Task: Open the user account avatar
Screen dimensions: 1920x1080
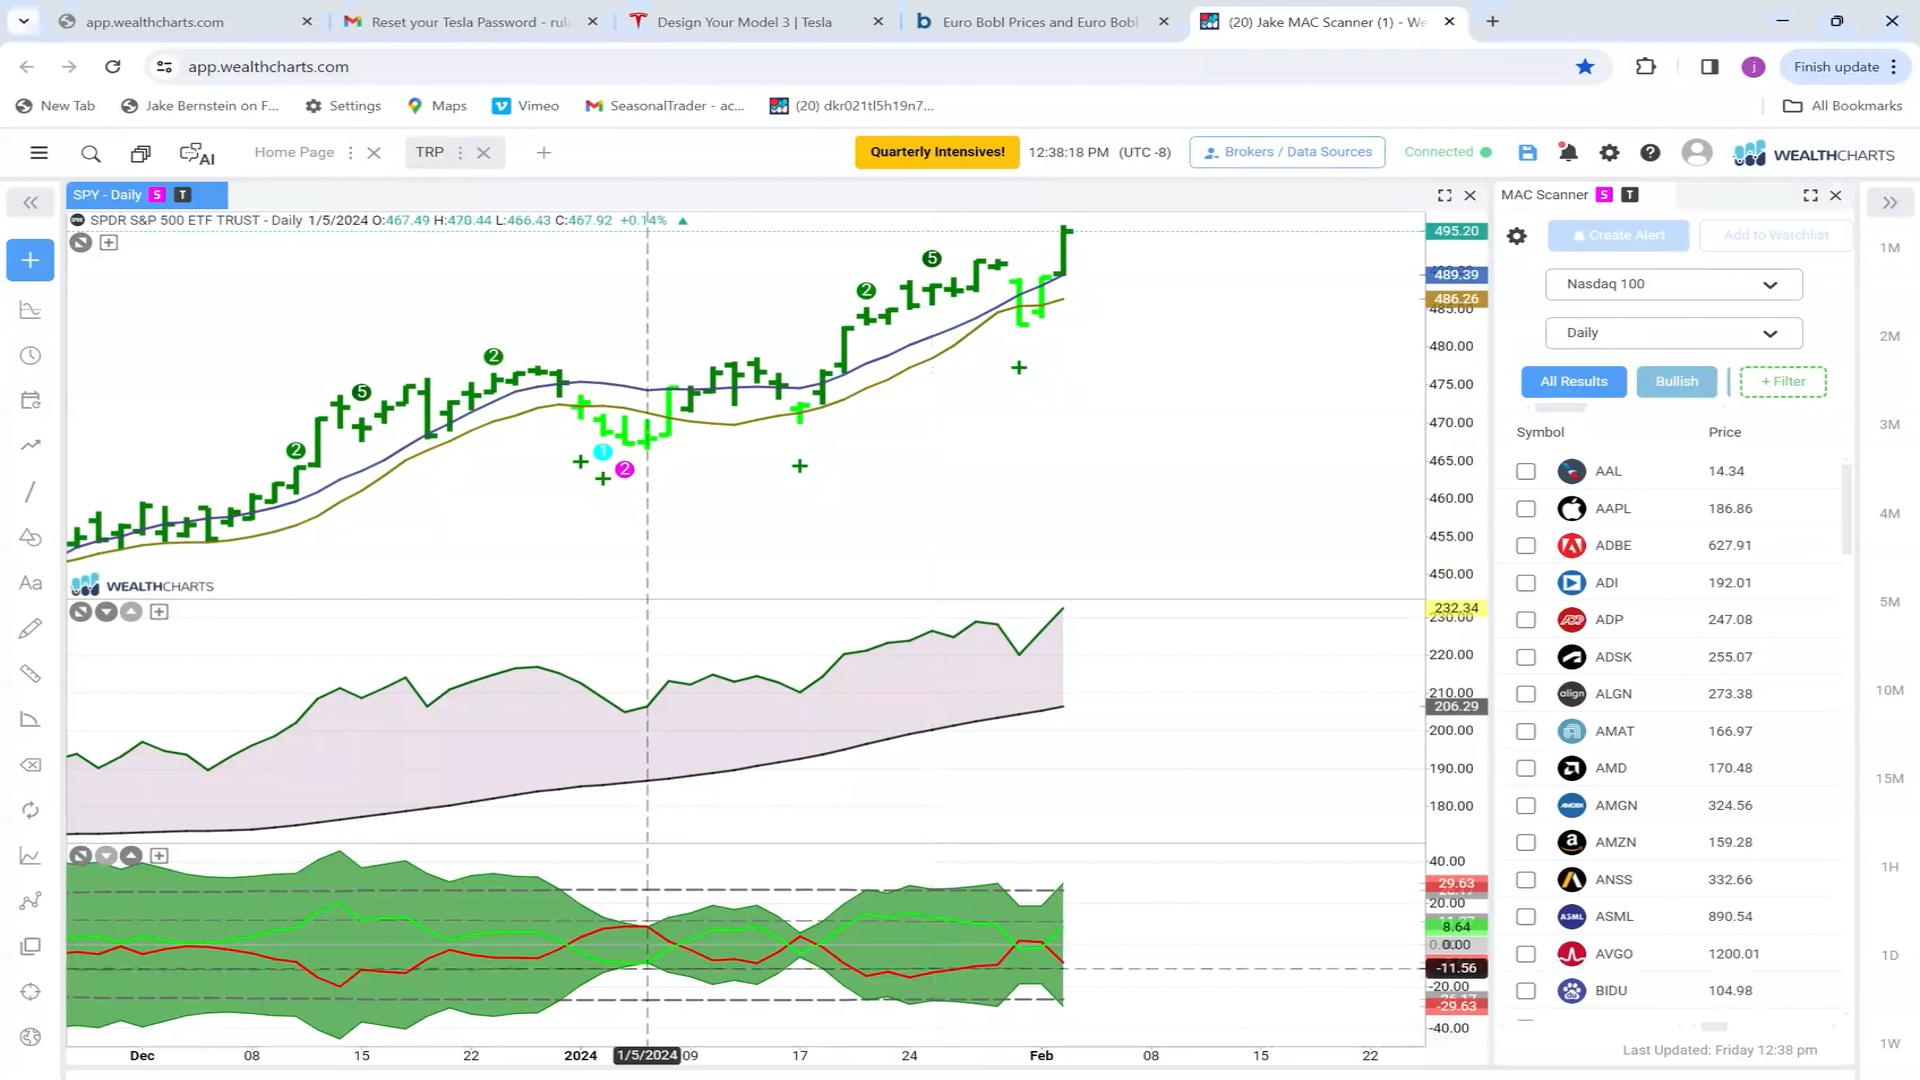Action: pos(1696,152)
